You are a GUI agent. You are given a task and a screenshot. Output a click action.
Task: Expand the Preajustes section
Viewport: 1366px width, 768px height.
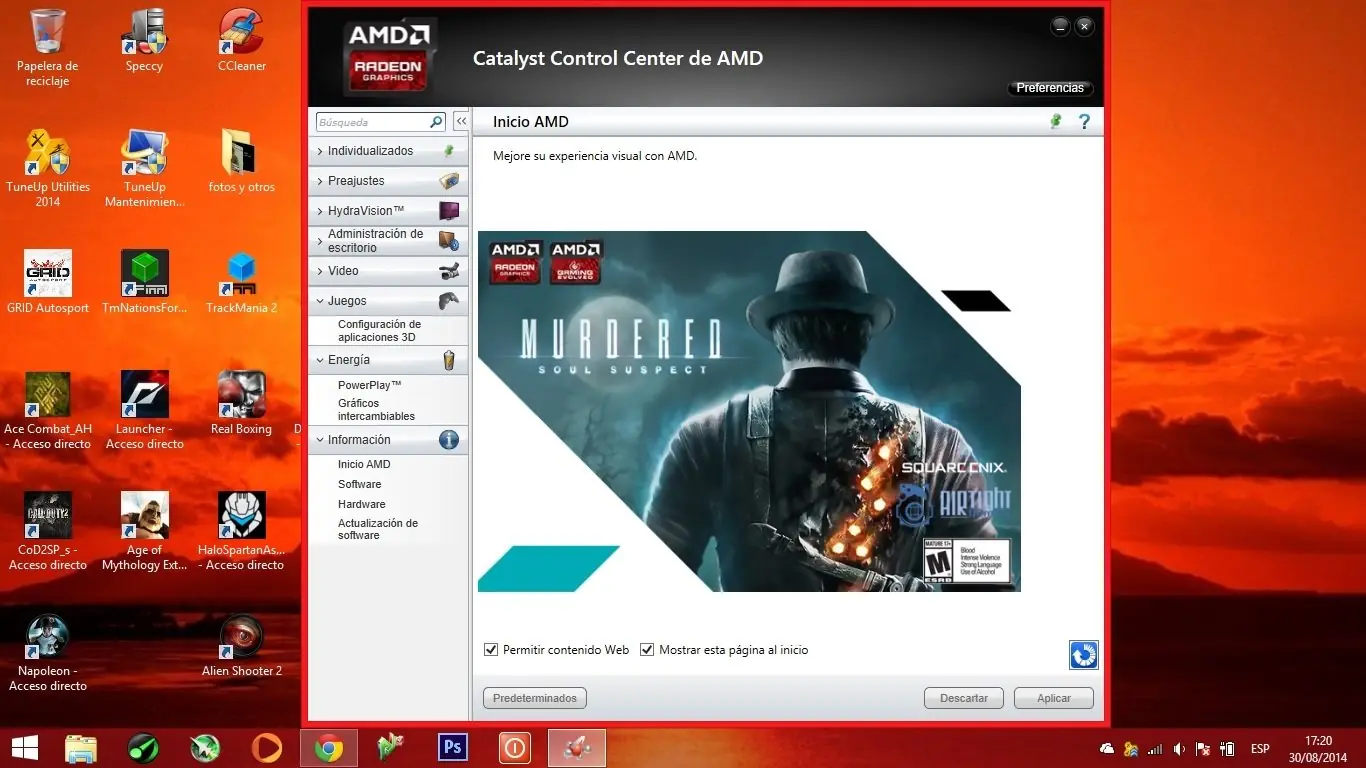(x=389, y=181)
